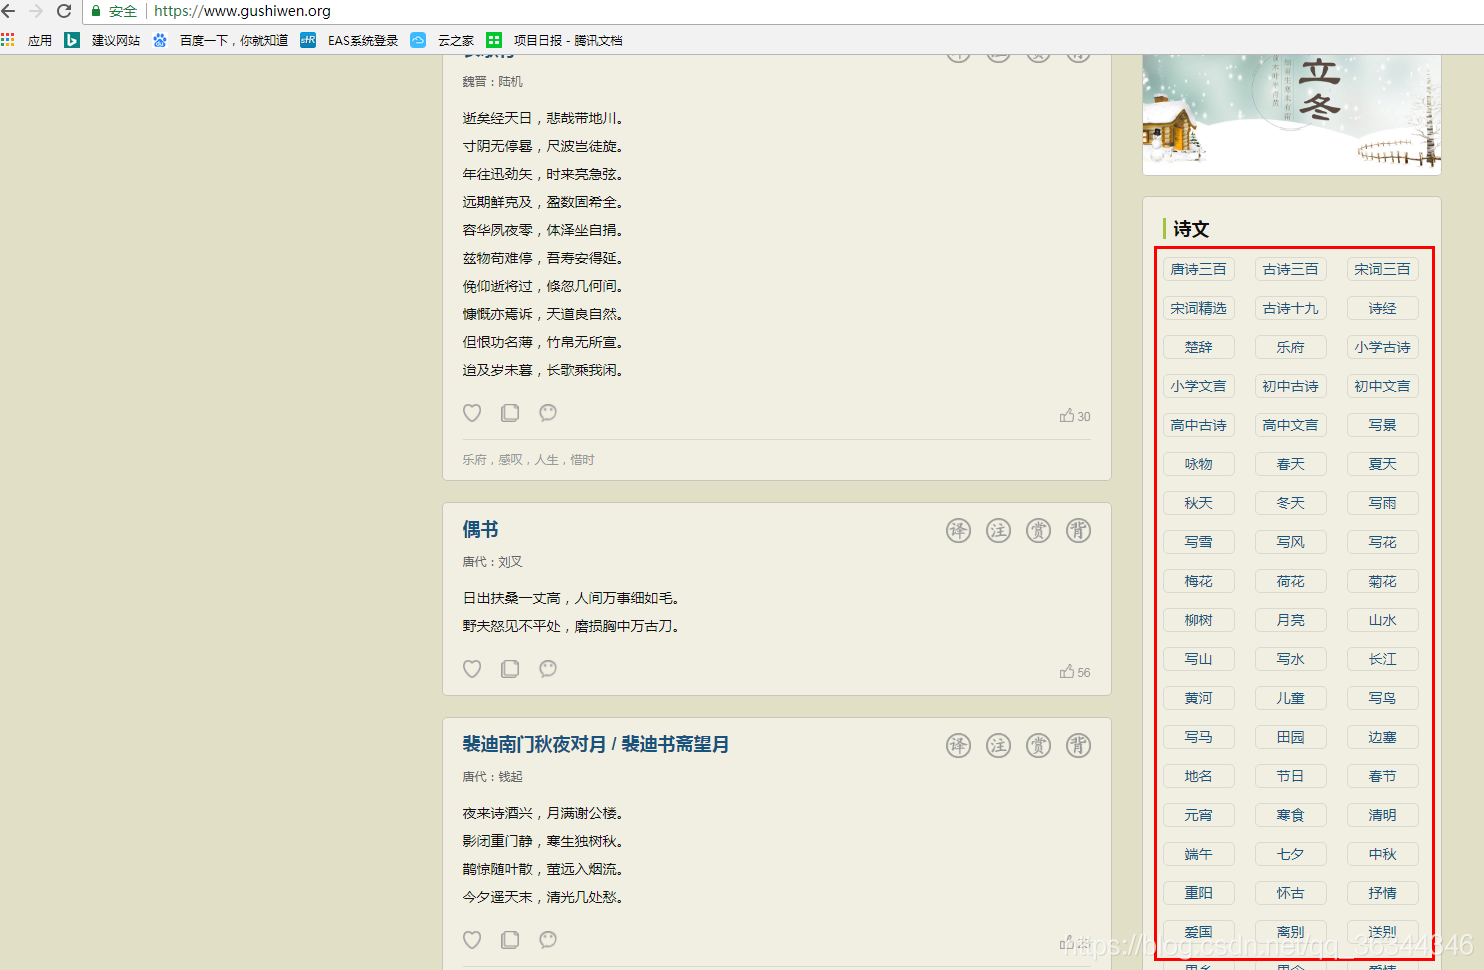Select 诗经 category
This screenshot has height=970, width=1484.
(1383, 308)
